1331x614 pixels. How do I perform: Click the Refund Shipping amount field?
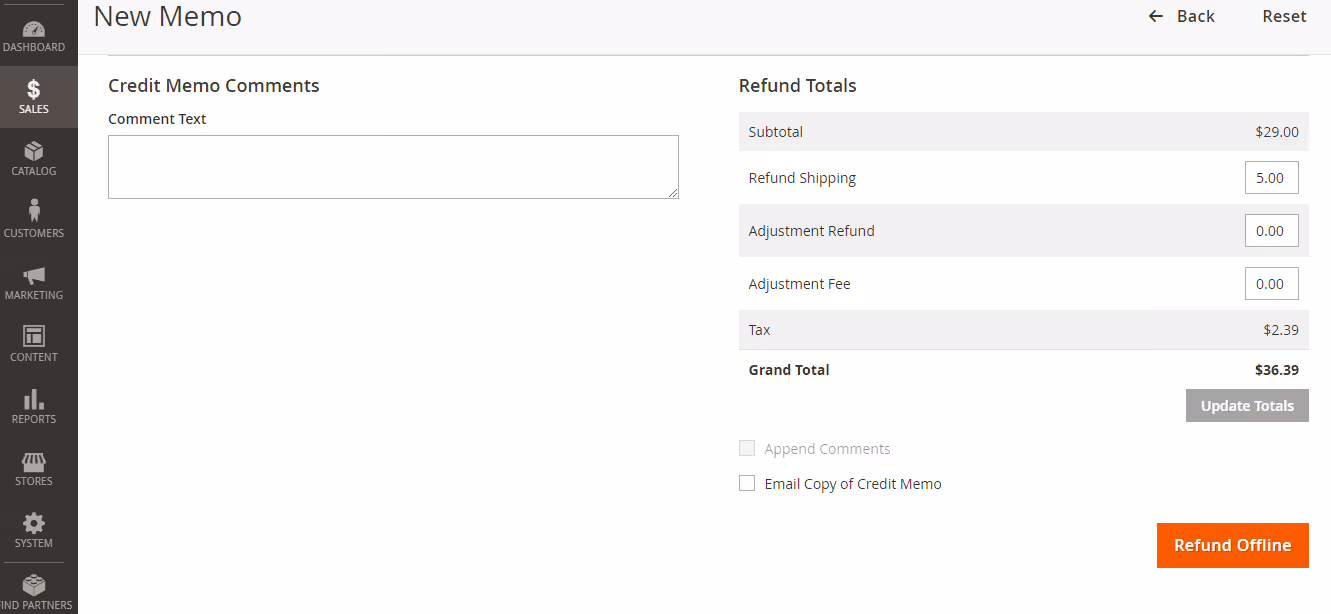(1271, 178)
